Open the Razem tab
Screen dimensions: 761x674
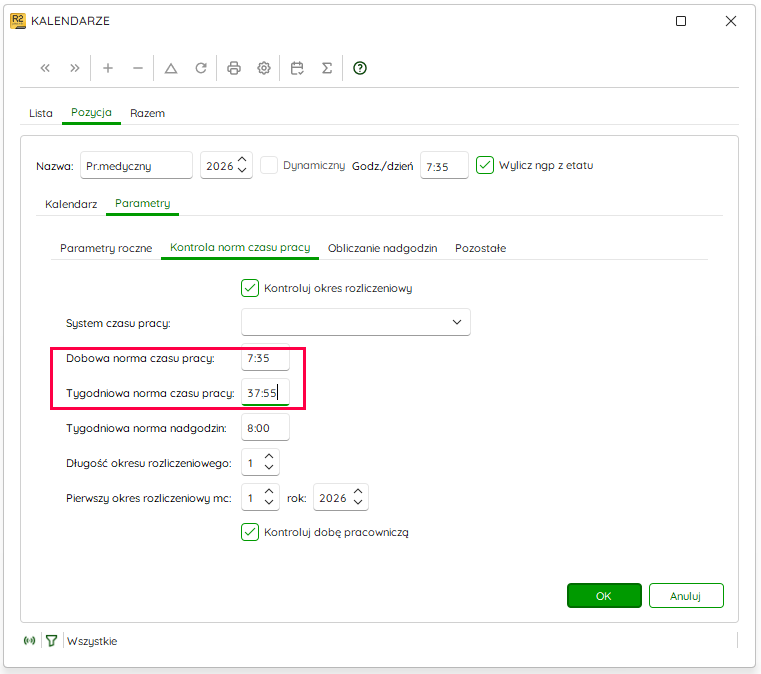[148, 113]
